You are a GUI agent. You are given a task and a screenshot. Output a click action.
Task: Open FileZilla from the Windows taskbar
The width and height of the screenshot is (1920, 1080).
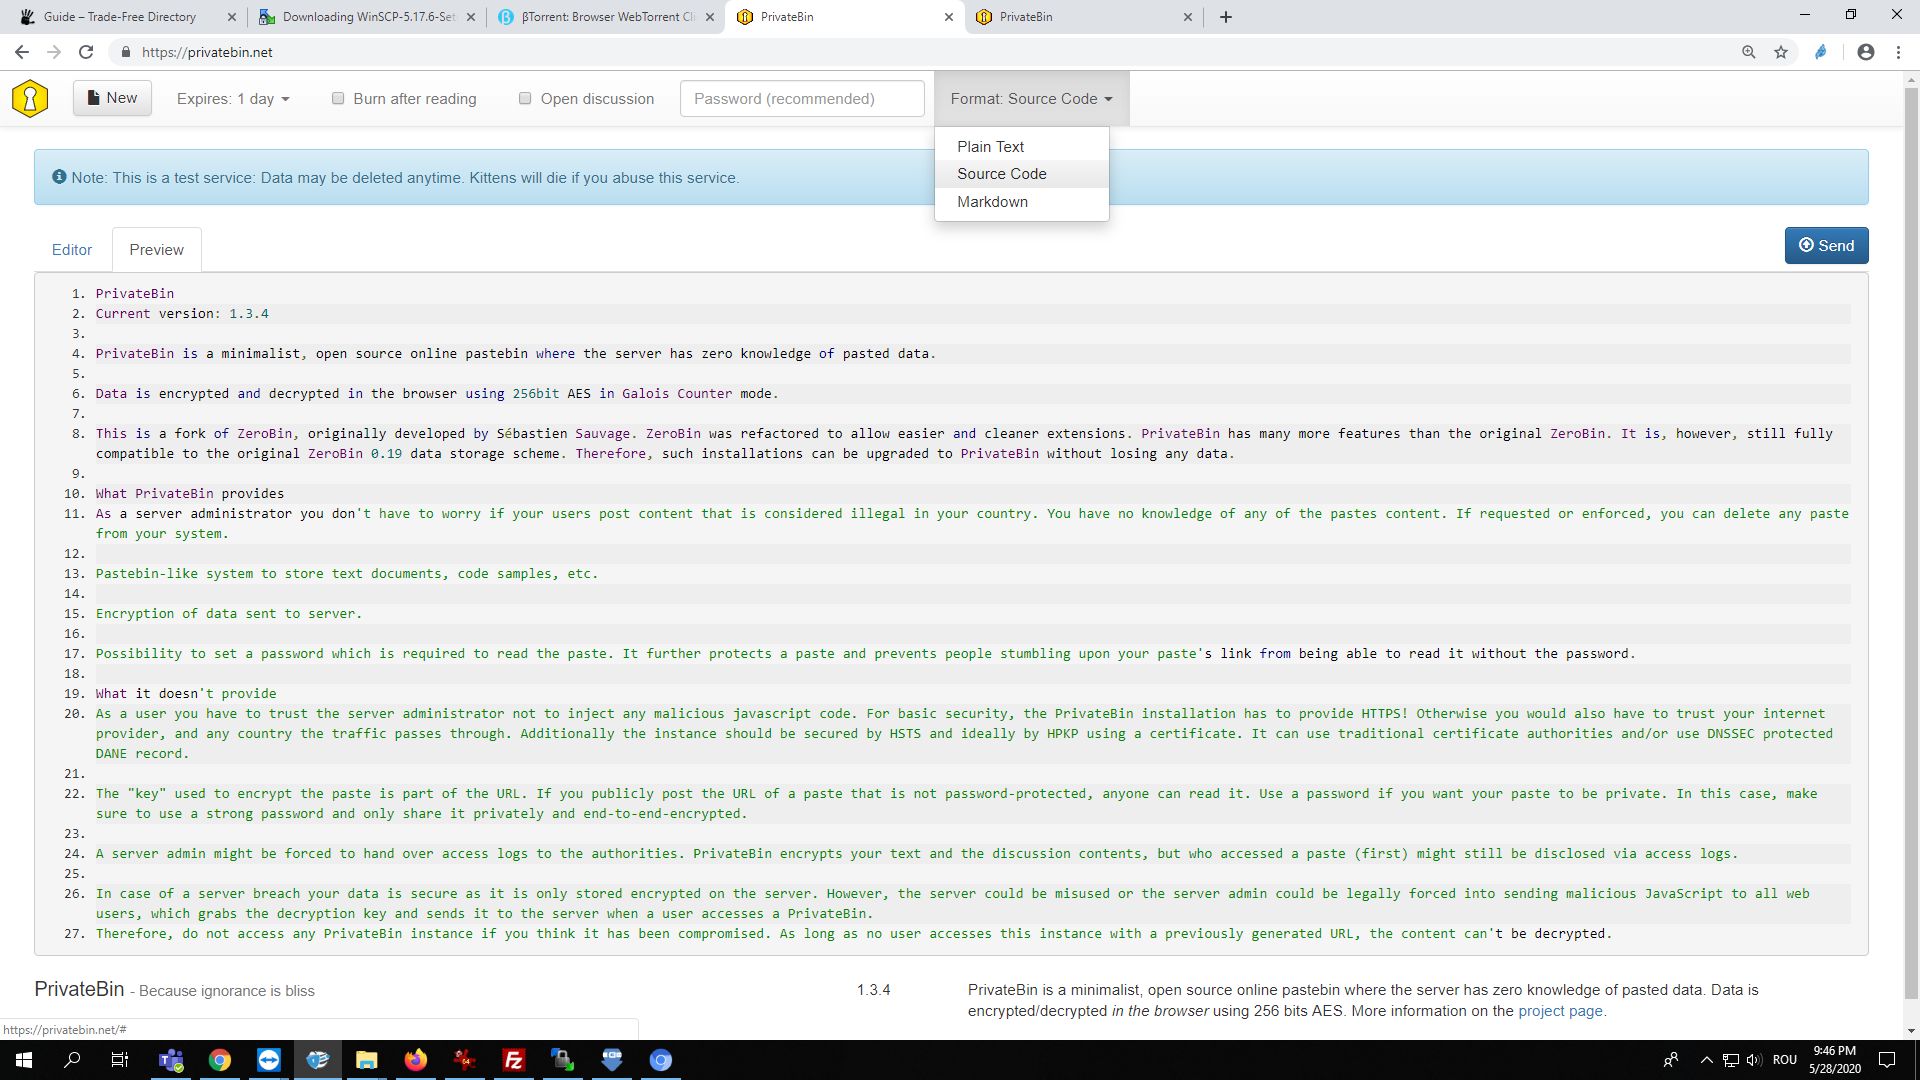coord(513,1060)
